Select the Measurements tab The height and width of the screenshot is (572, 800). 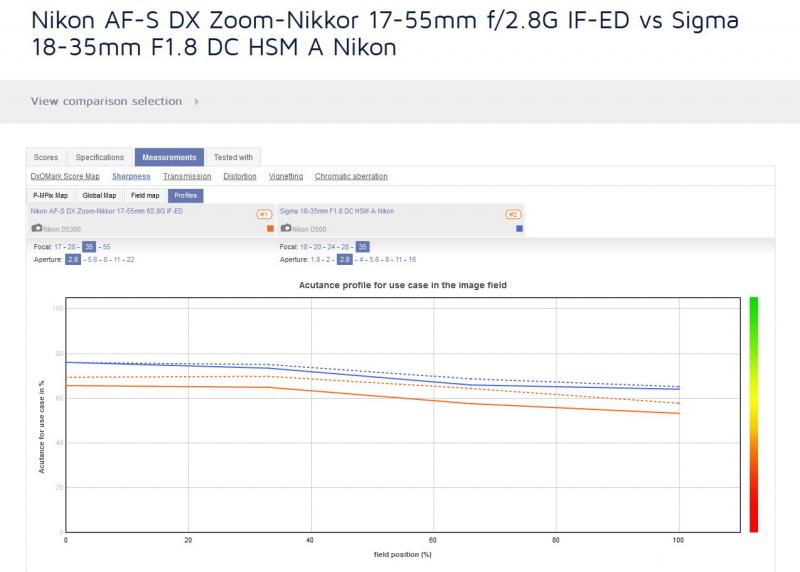pyautogui.click(x=169, y=157)
